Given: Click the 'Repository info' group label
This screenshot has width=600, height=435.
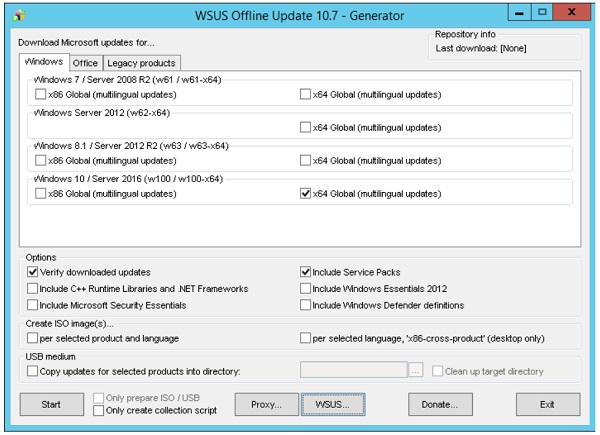Looking at the screenshot, I should [x=465, y=34].
